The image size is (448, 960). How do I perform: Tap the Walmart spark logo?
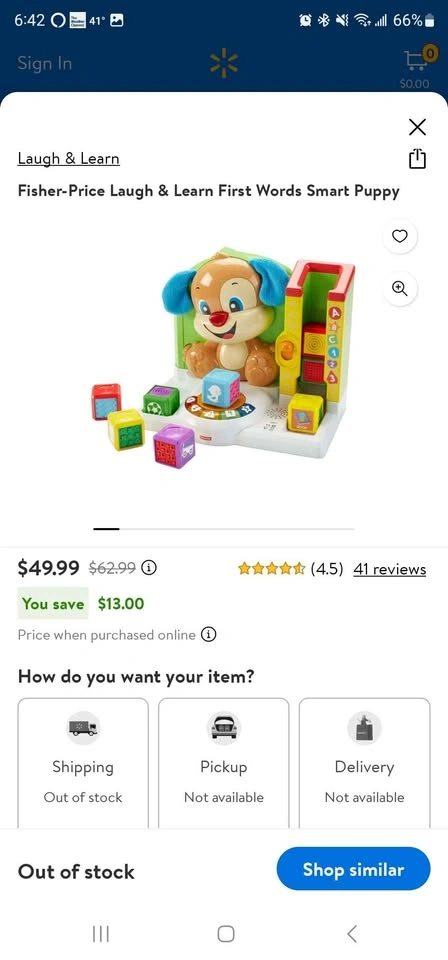point(224,63)
